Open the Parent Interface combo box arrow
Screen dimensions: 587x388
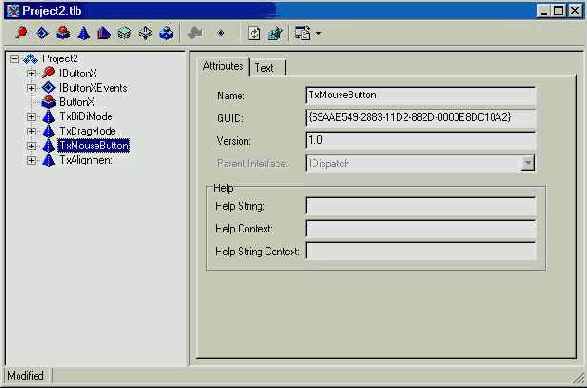point(527,163)
